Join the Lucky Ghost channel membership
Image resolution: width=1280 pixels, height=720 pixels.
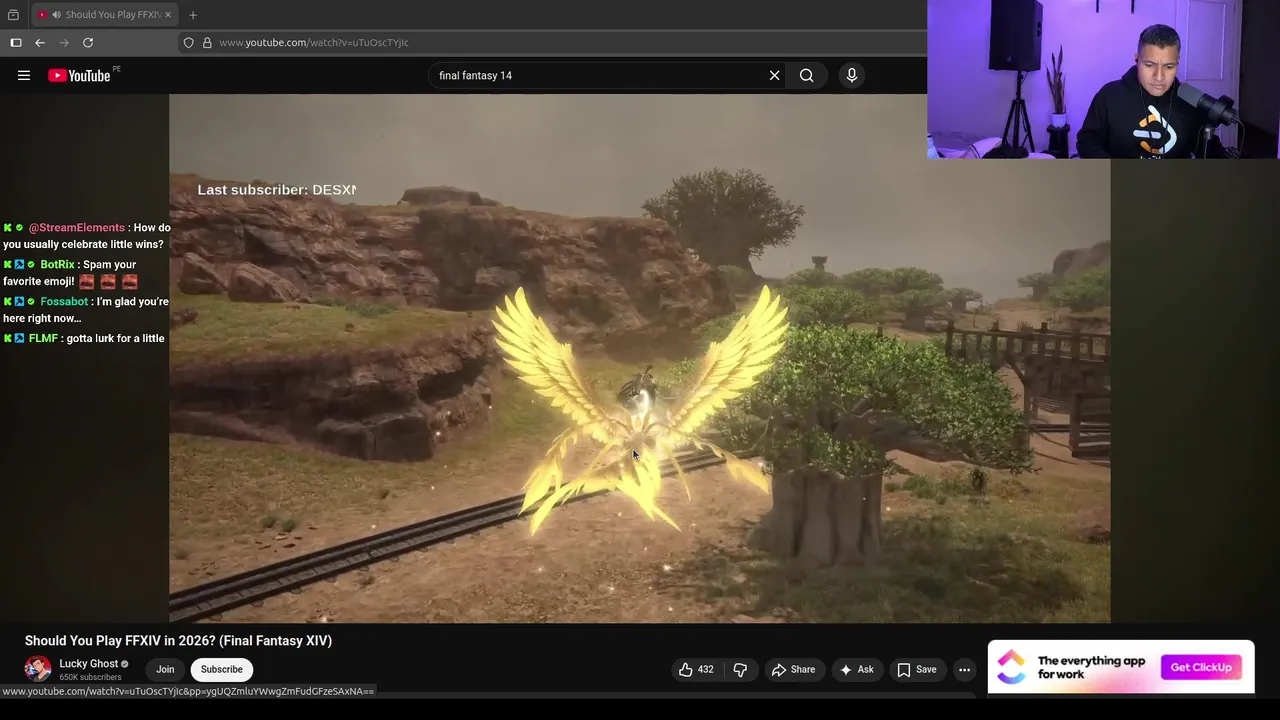click(165, 670)
